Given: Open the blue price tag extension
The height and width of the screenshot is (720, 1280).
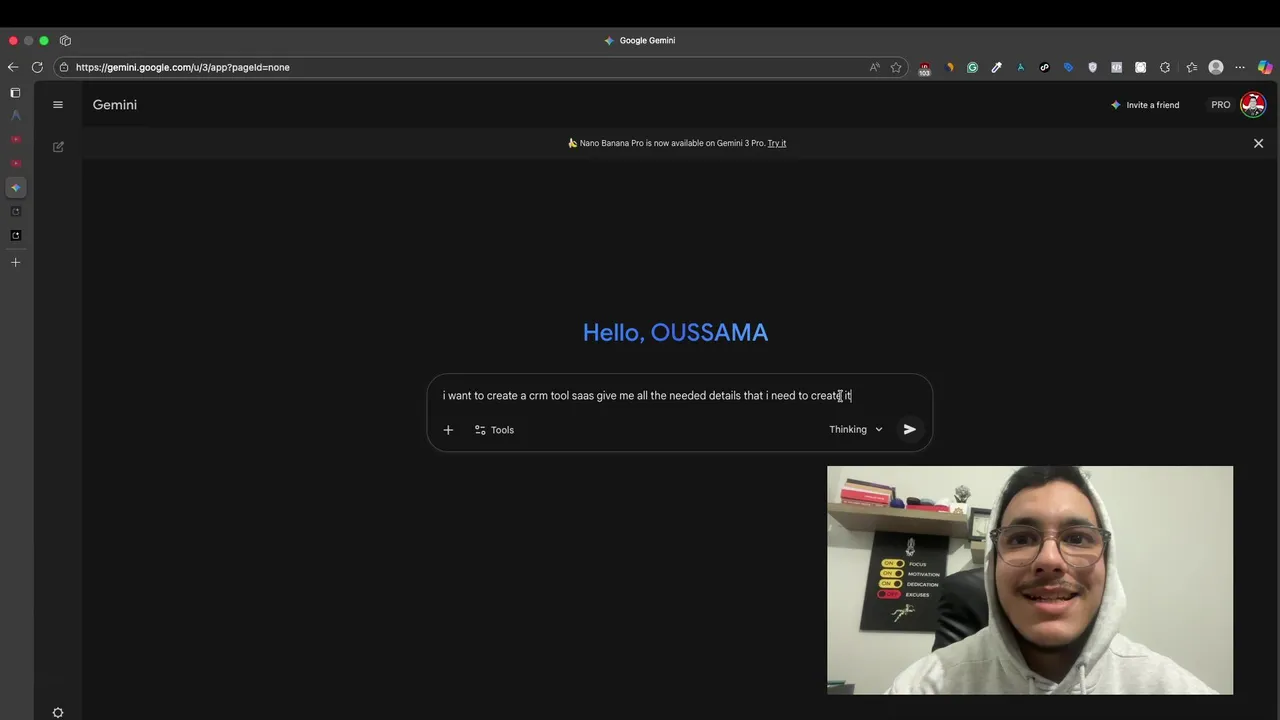Looking at the screenshot, I should click(x=1068, y=67).
